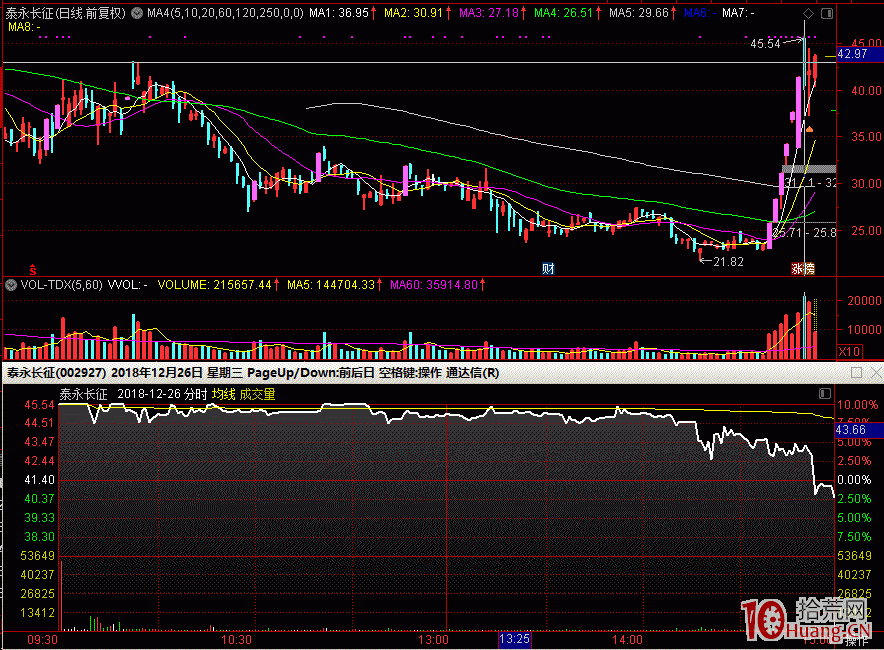
Task: Select the 13:25 time marker on the axis
Action: click(x=514, y=638)
